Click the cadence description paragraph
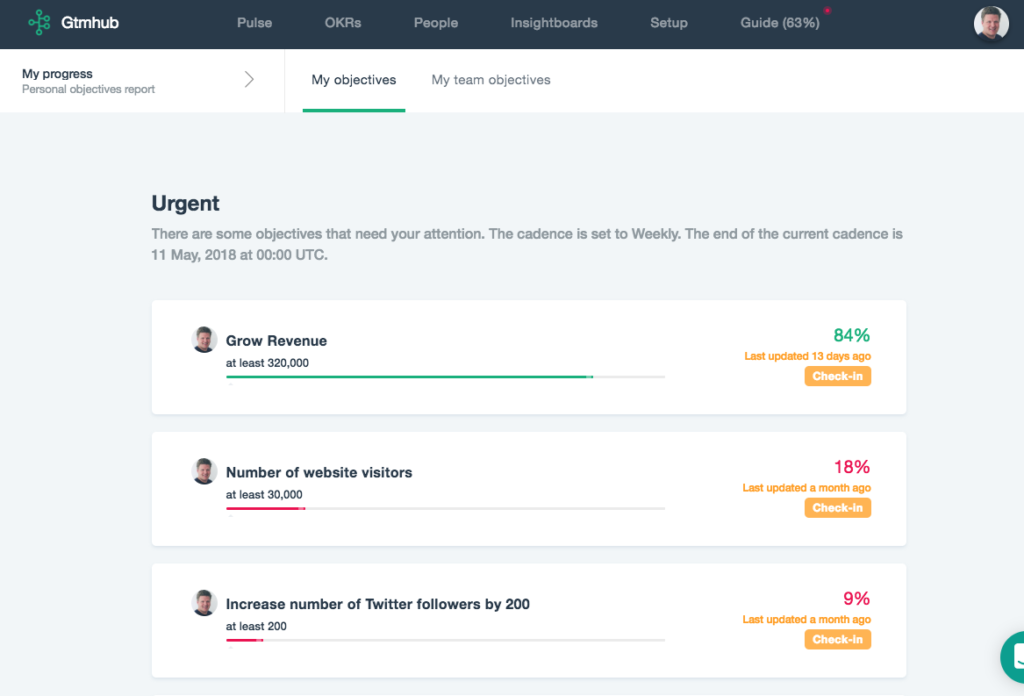 (x=527, y=244)
